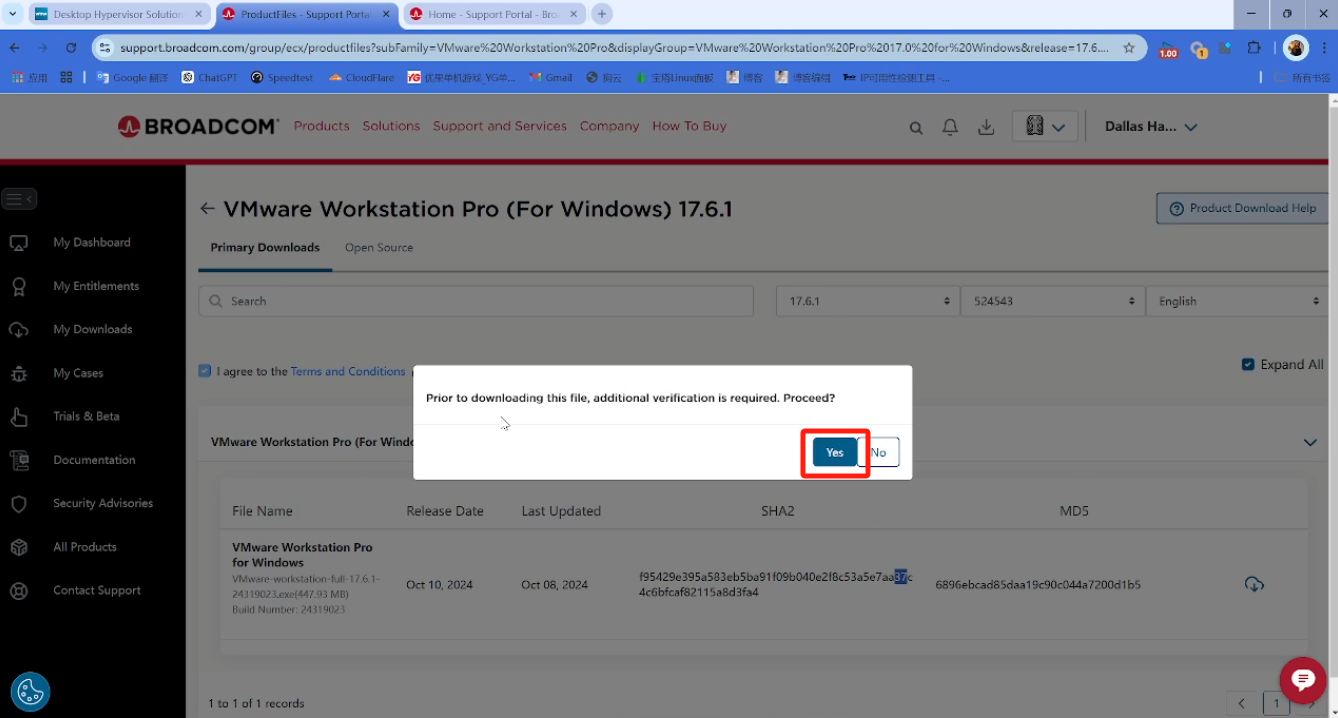Click the download cloud icon for VMware Workstation Pro
The height and width of the screenshot is (718, 1338).
[1254, 584]
